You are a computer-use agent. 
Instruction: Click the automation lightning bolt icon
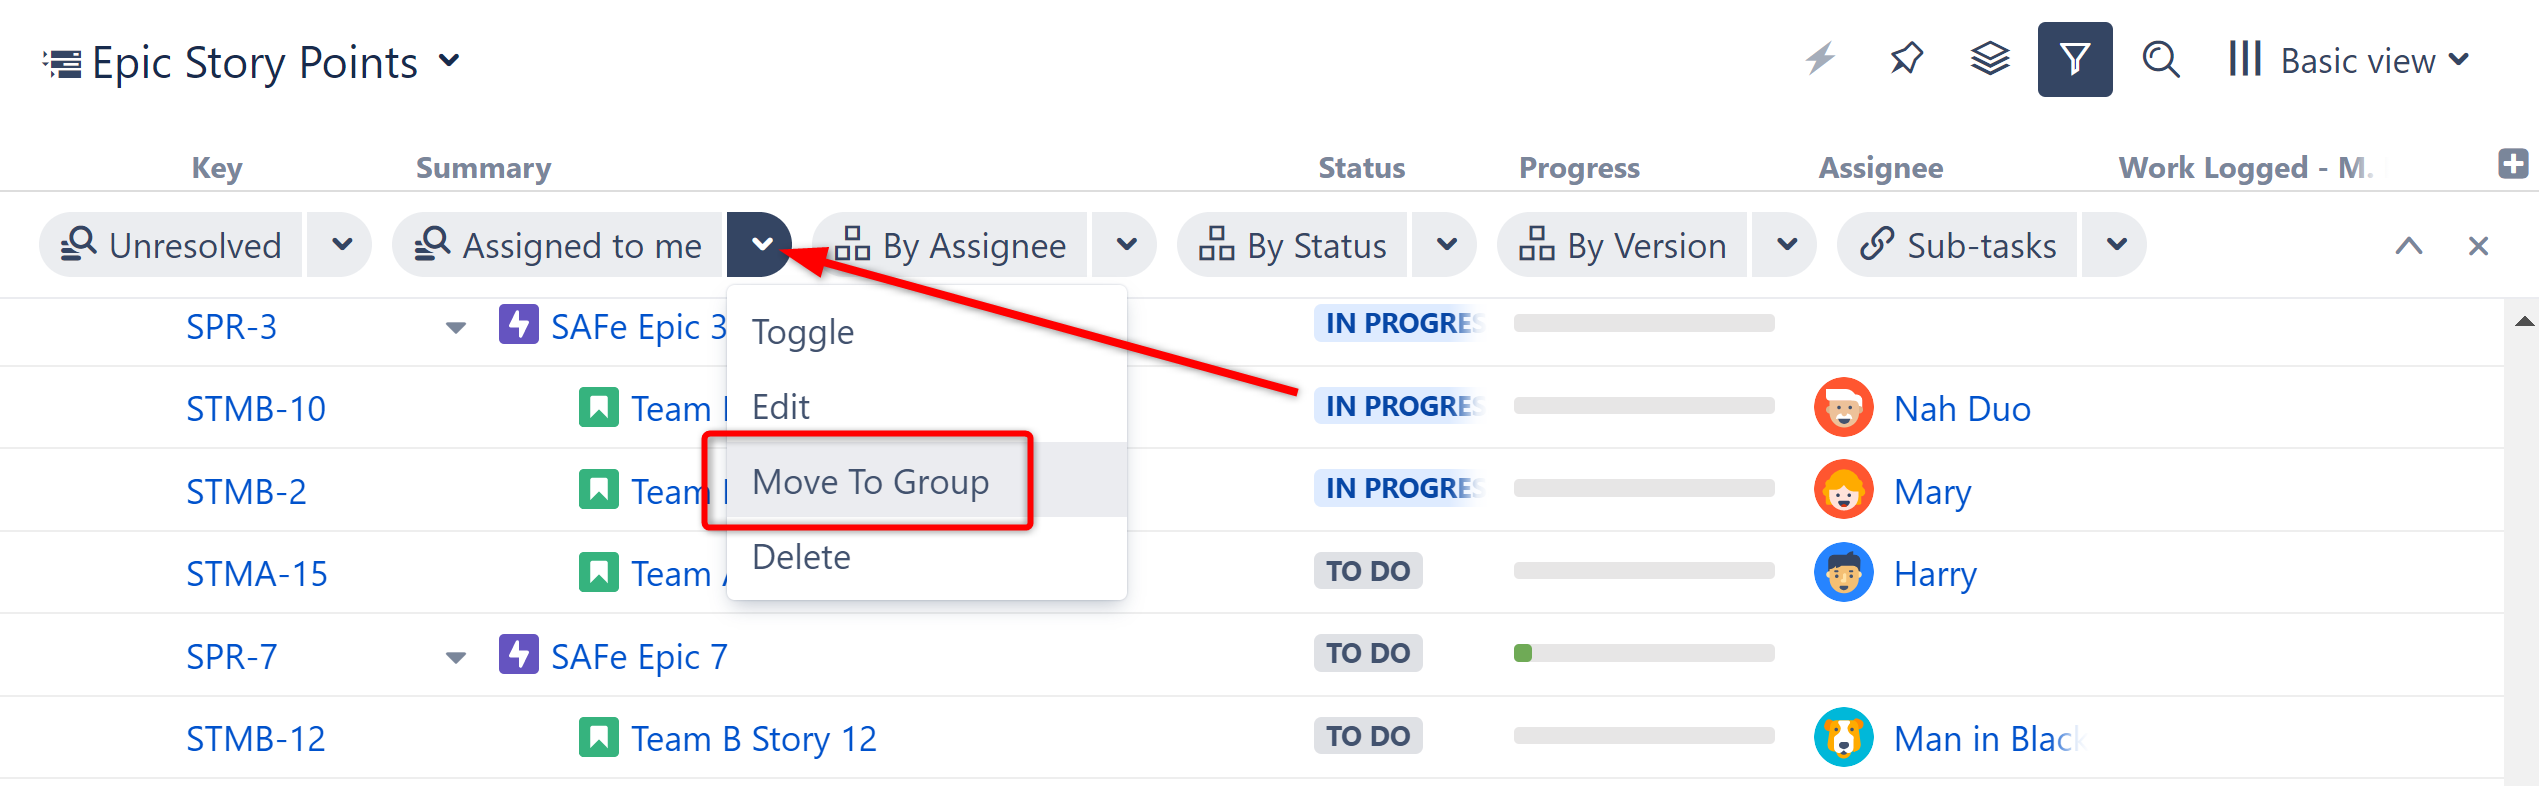[1820, 59]
